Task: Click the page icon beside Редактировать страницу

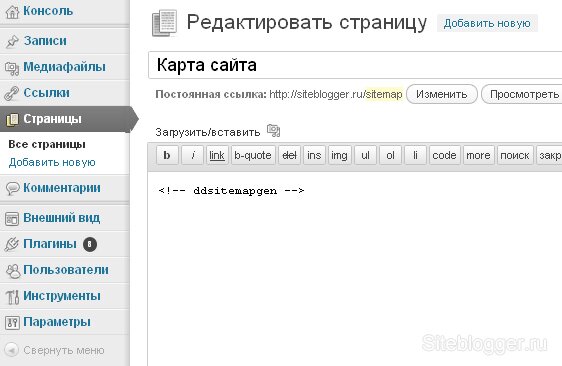Action: (x=165, y=23)
